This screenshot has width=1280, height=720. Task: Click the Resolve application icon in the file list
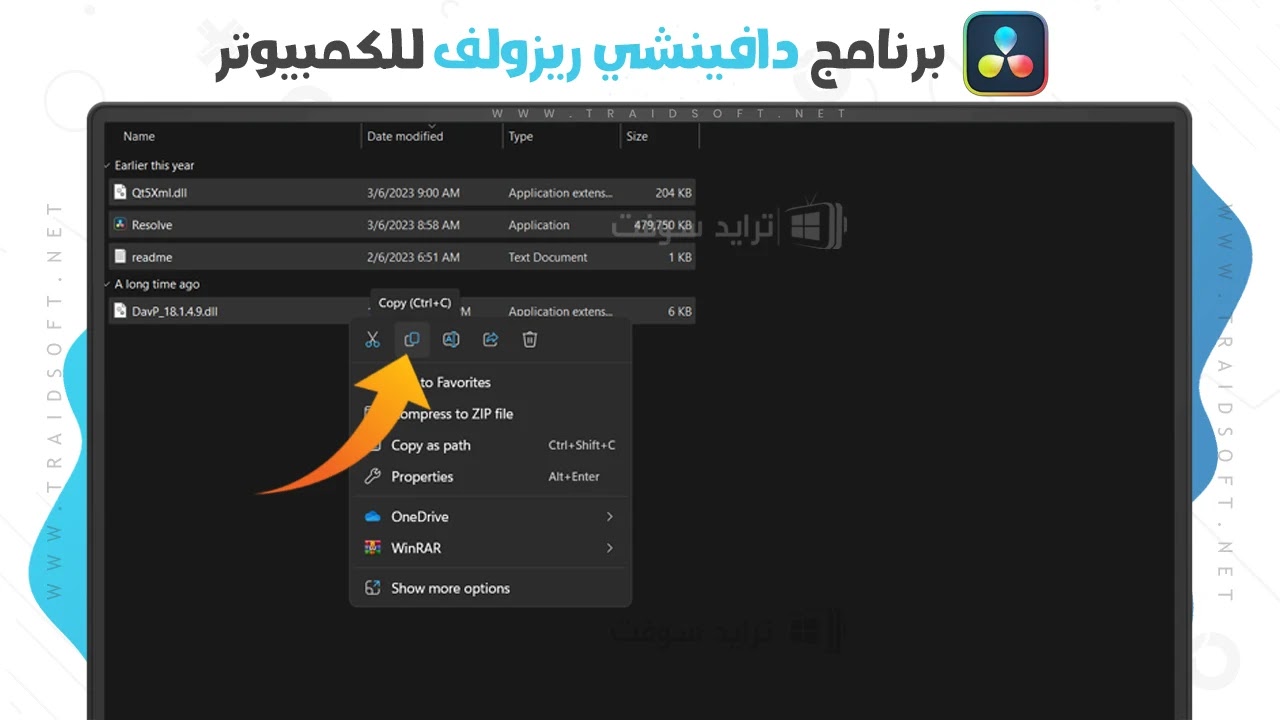point(119,224)
